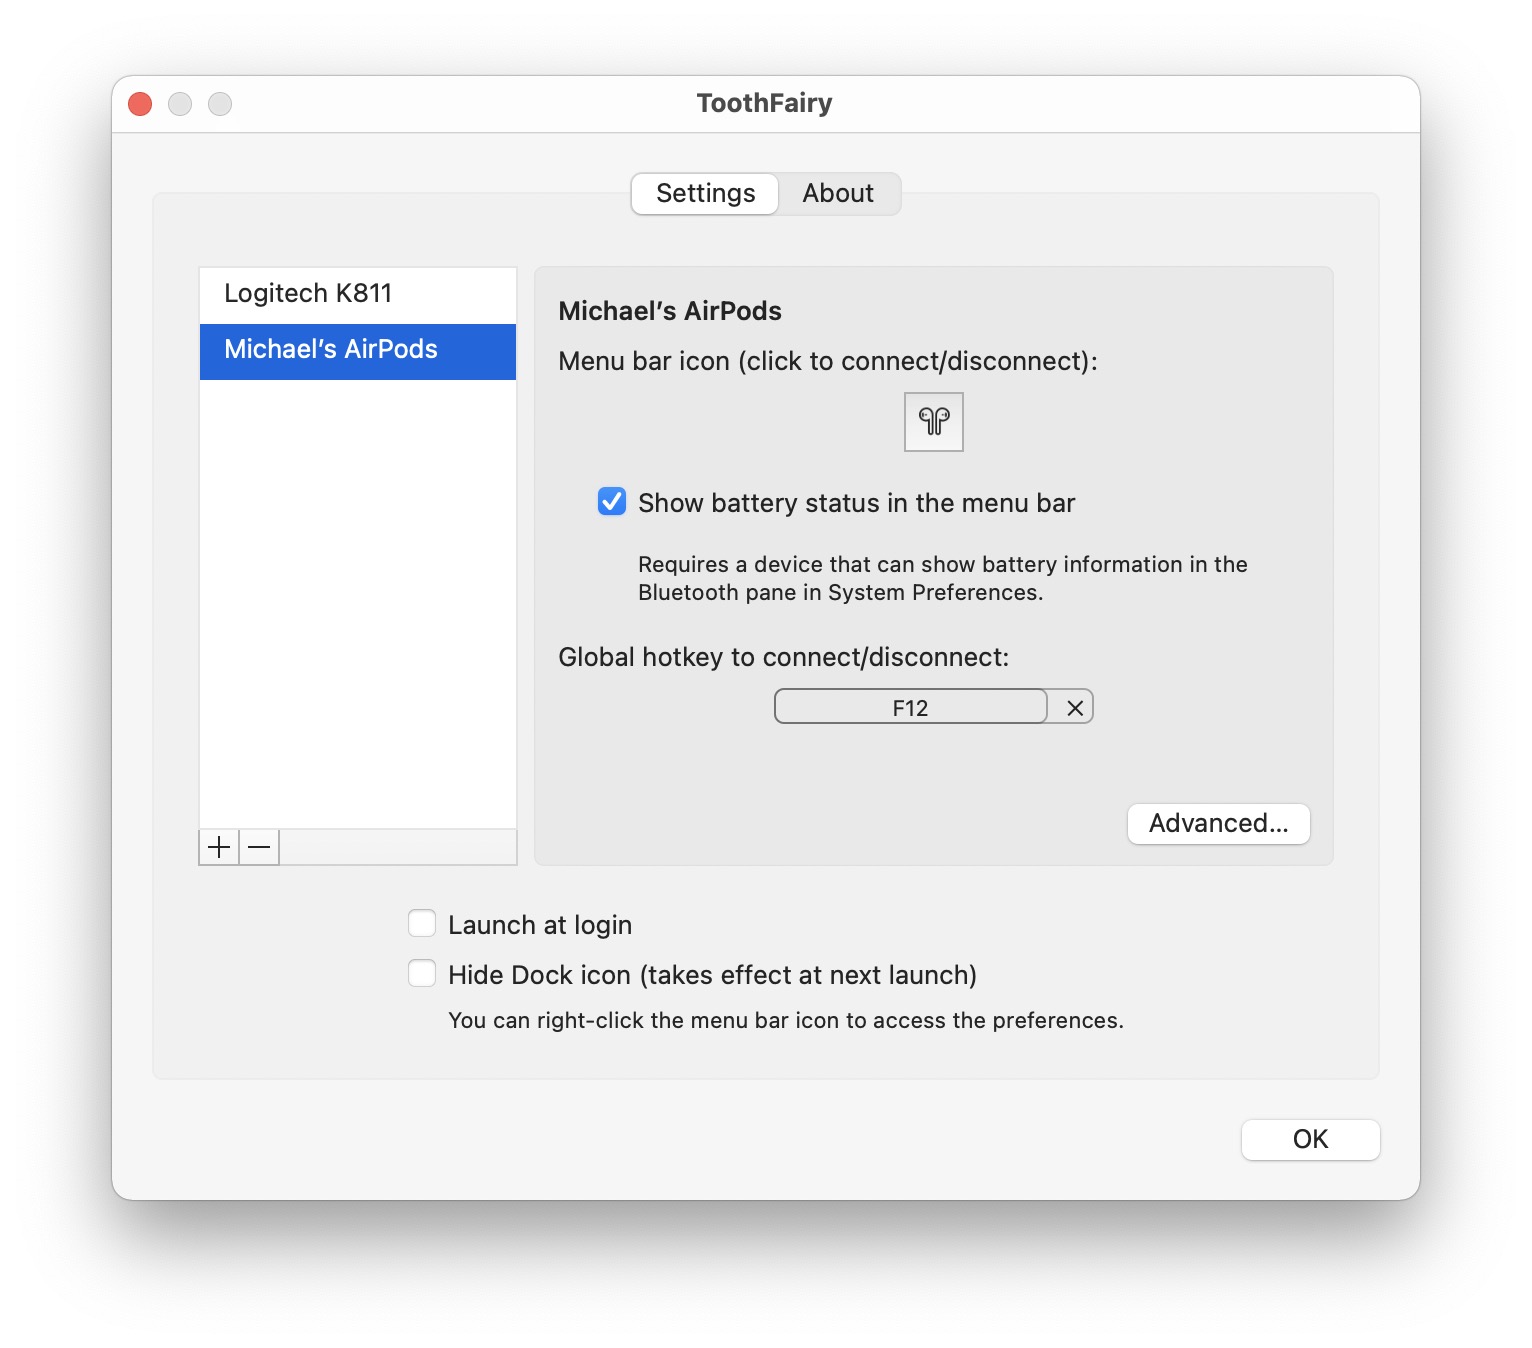Click the 'Menu bar icon (click to connect/disconnect):' label
Viewport: 1532px width, 1348px height.
point(828,361)
